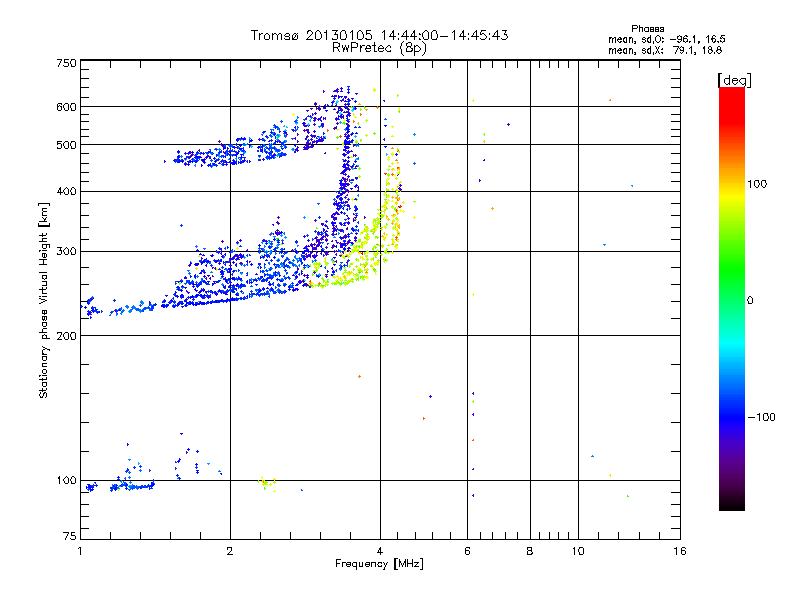This screenshot has height=600, width=800.
Task: Click the y-axis tick label '750'
Action: 66,63
